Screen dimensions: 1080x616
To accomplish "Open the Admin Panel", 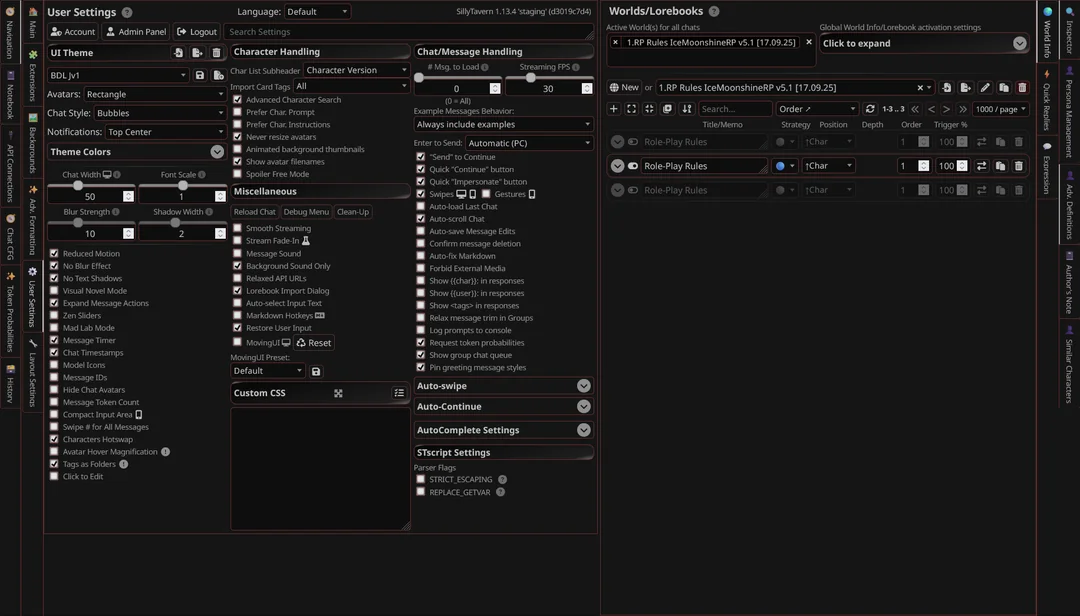I will click(136, 32).
